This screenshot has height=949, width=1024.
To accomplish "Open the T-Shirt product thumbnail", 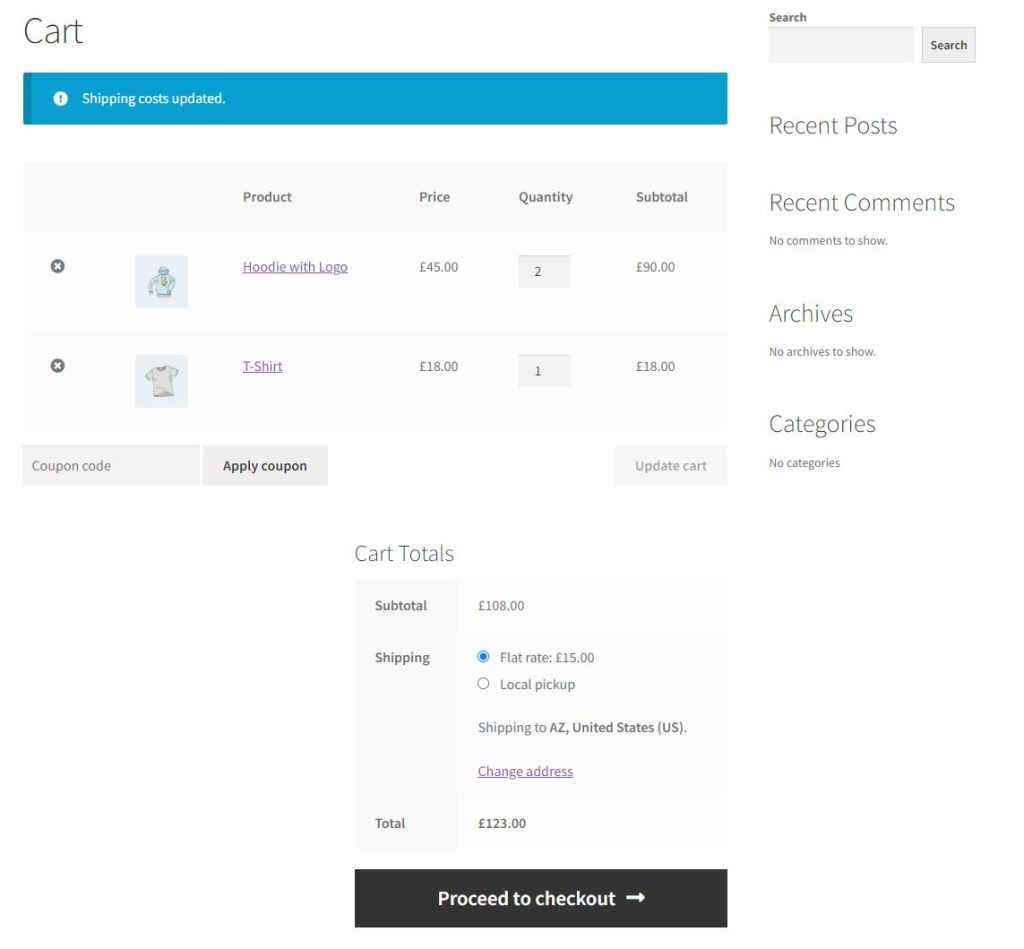I will point(161,381).
